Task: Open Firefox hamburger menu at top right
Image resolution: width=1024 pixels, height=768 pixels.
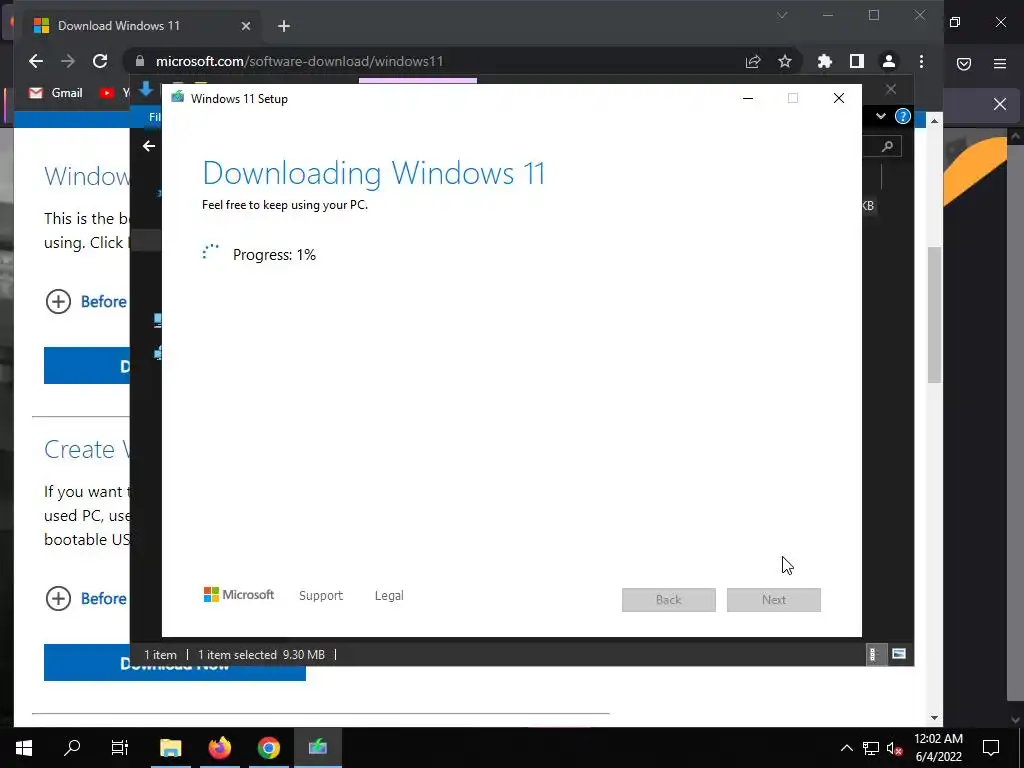Action: pos(1000,63)
